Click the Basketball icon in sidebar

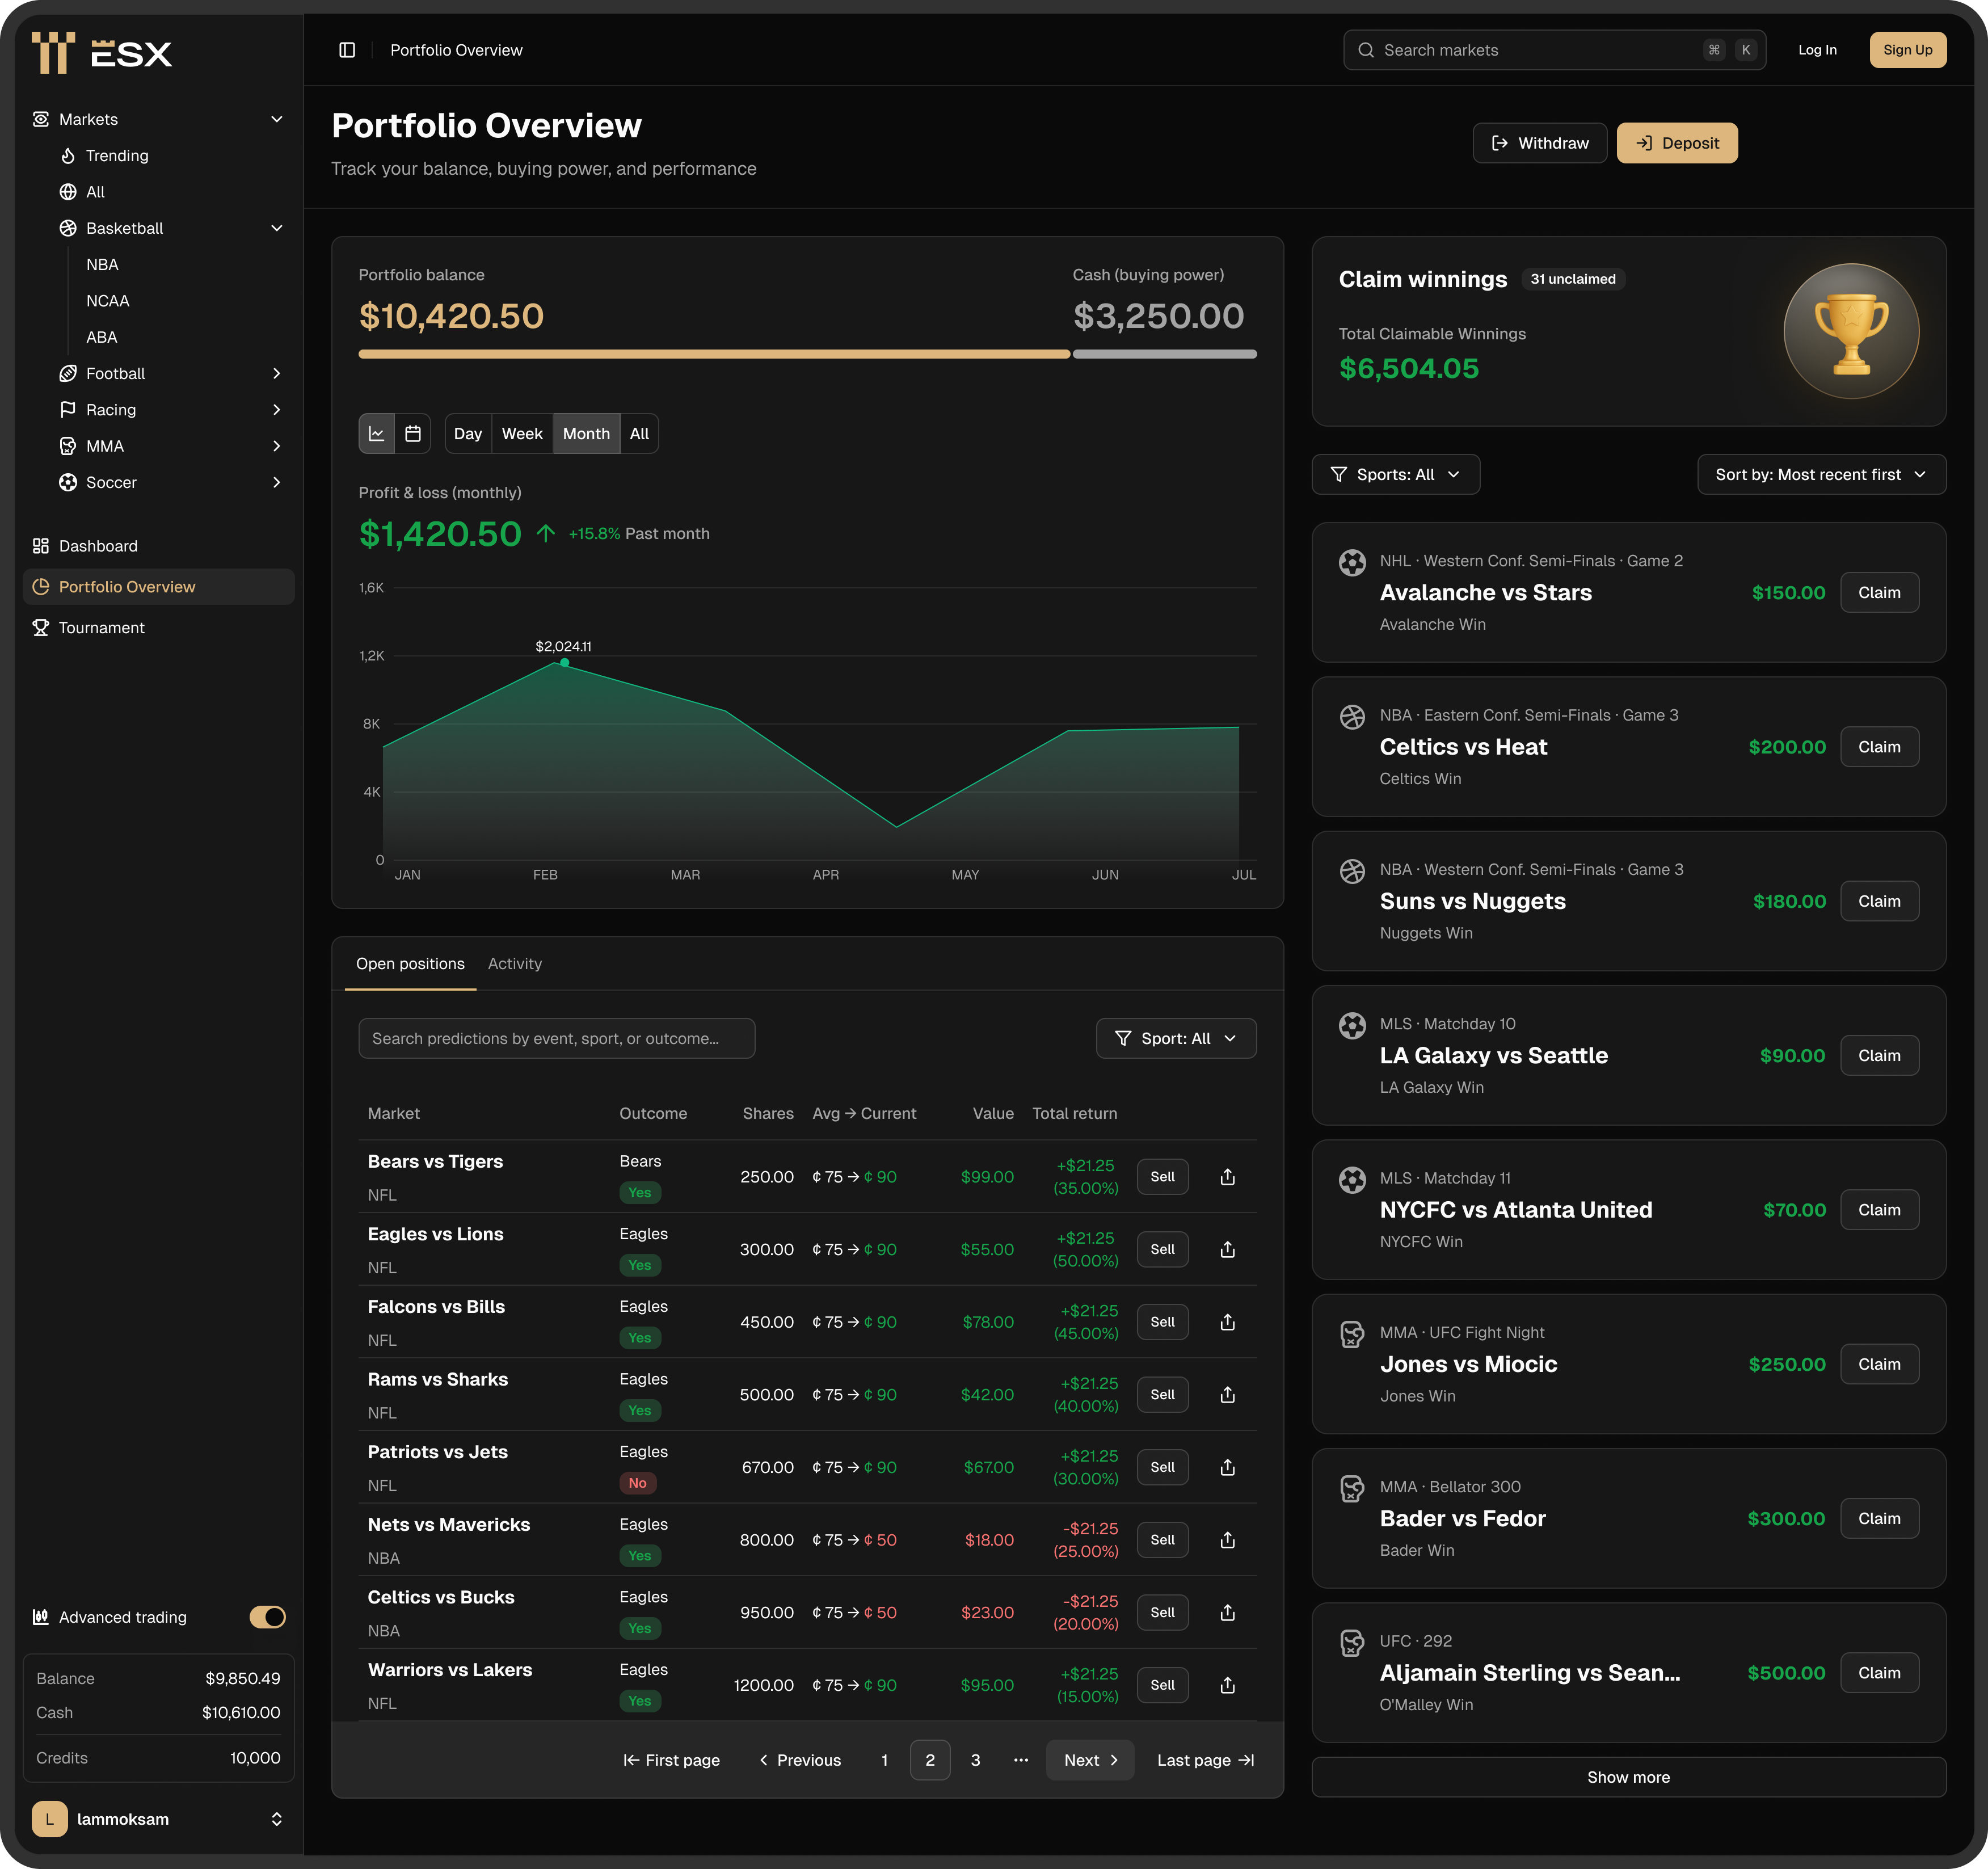[68, 228]
